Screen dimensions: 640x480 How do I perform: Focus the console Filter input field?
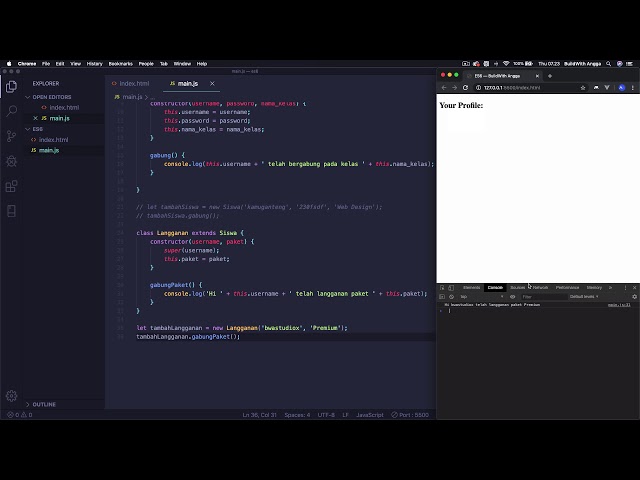[544, 297]
